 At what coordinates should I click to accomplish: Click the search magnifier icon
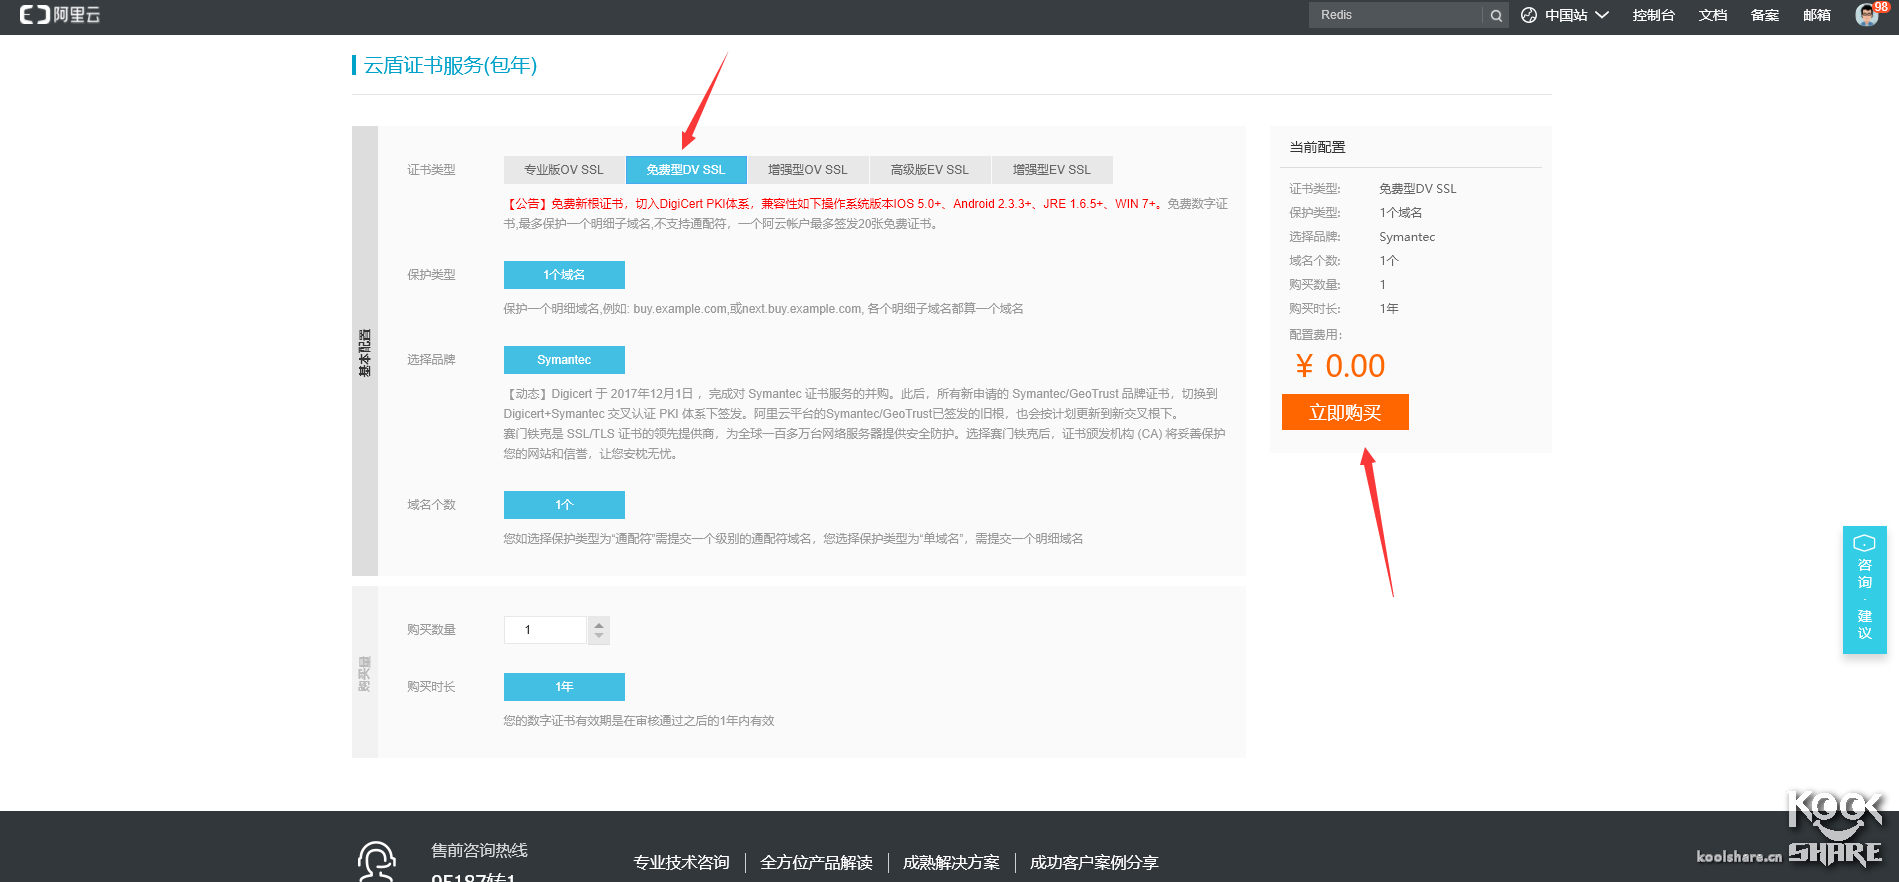pyautogui.click(x=1496, y=15)
